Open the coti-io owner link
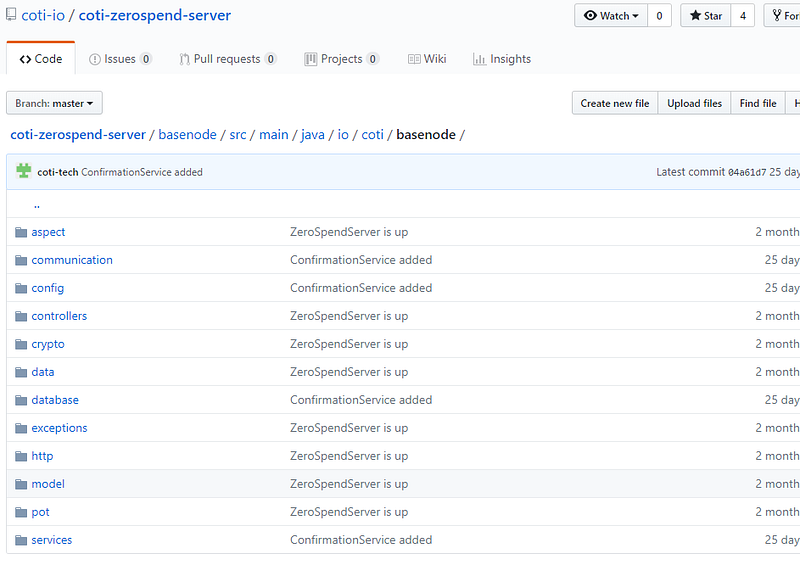The image size is (800, 565). pyautogui.click(x=43, y=15)
